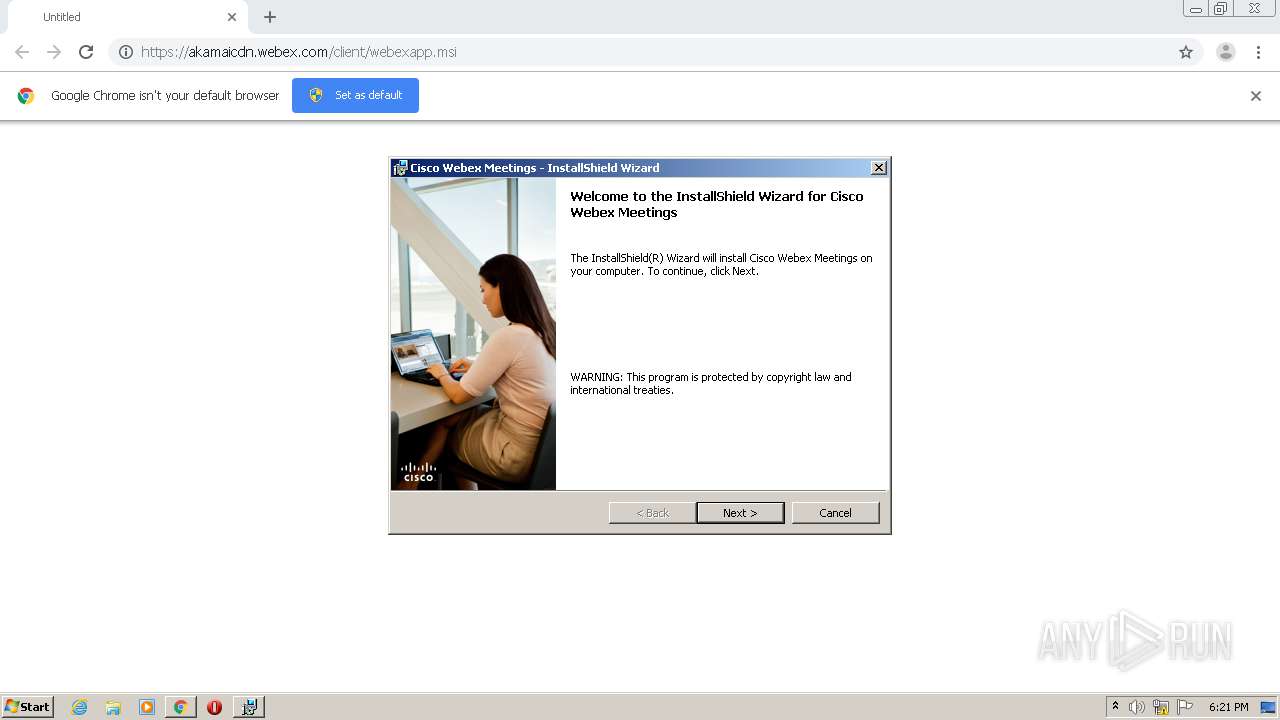Image resolution: width=1280 pixels, height=720 pixels.
Task: Open Windows Explorer from the taskbar
Action: [113, 707]
